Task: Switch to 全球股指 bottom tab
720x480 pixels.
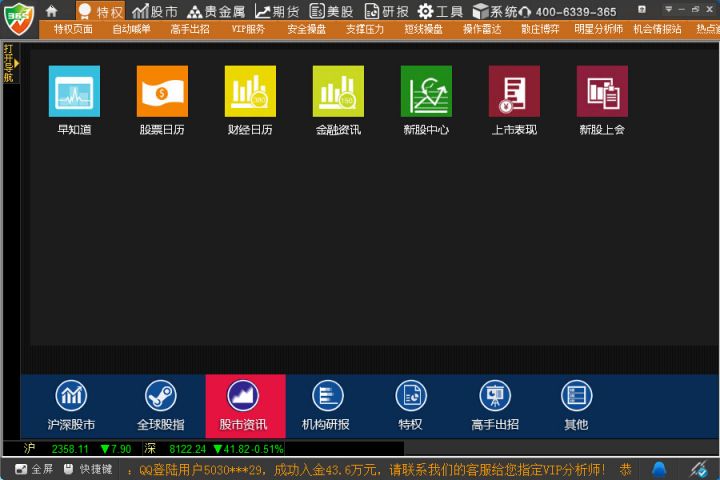Action: [160, 406]
